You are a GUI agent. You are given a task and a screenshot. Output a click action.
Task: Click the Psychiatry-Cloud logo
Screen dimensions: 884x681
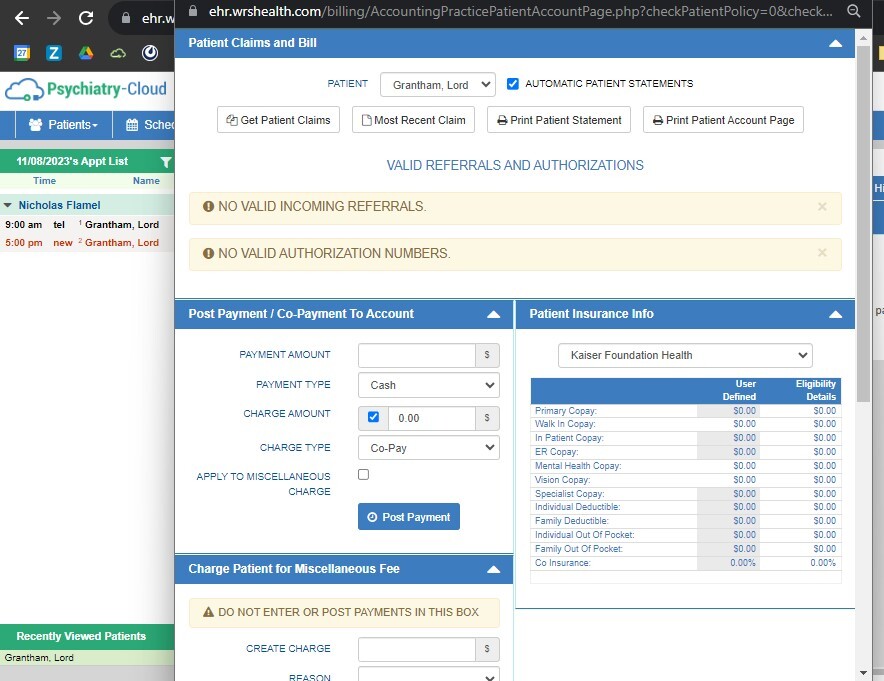tap(85, 90)
